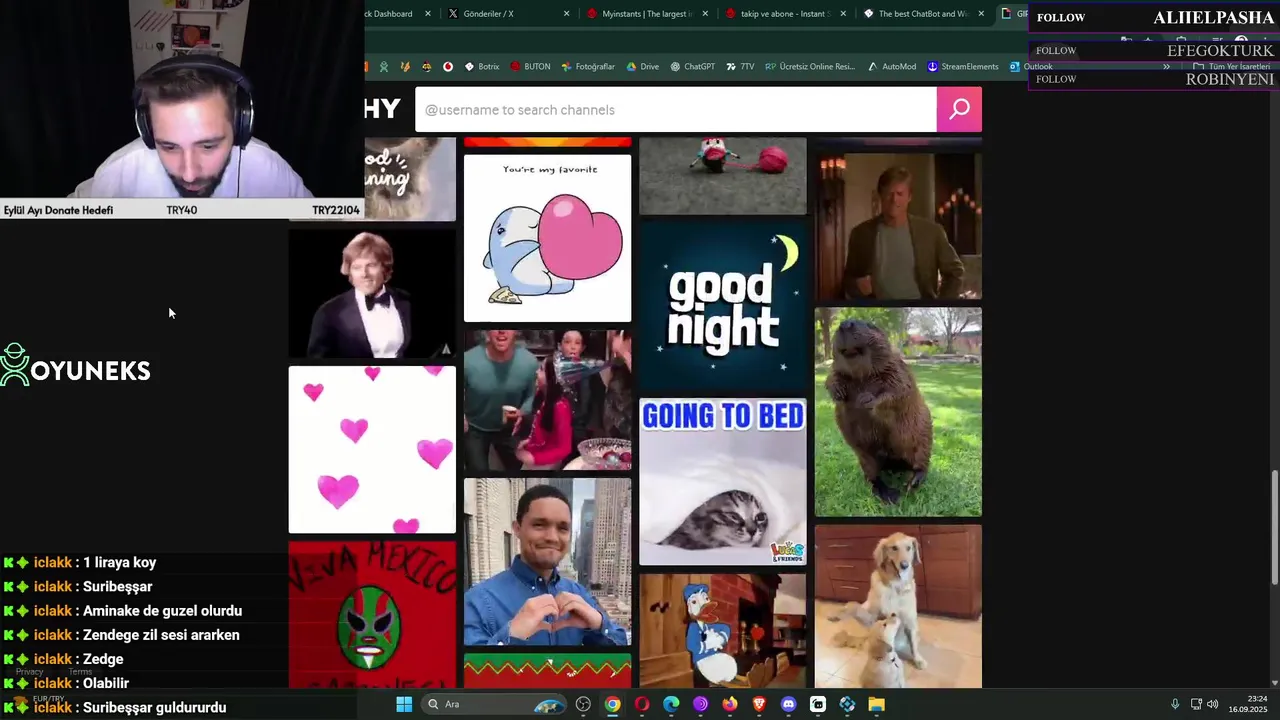1280x720 pixels.
Task: Click the OYUNEKS logo
Action: (75, 366)
